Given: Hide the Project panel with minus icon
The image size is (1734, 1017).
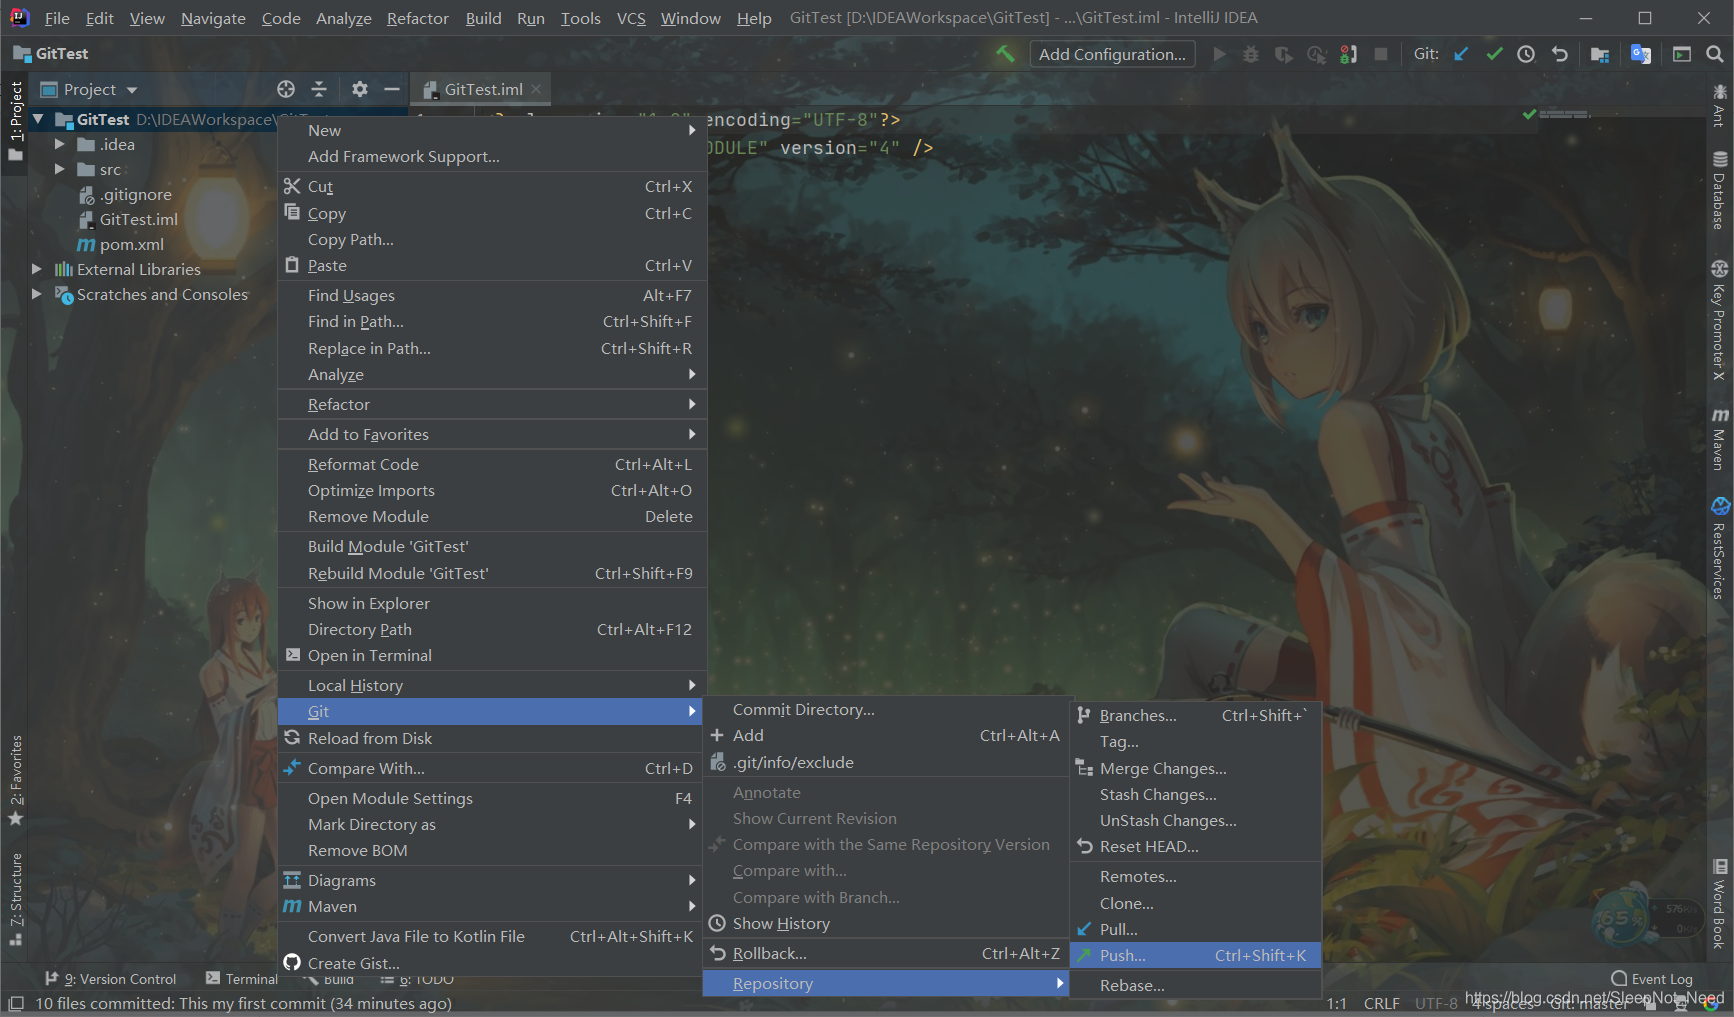Looking at the screenshot, I should [392, 89].
